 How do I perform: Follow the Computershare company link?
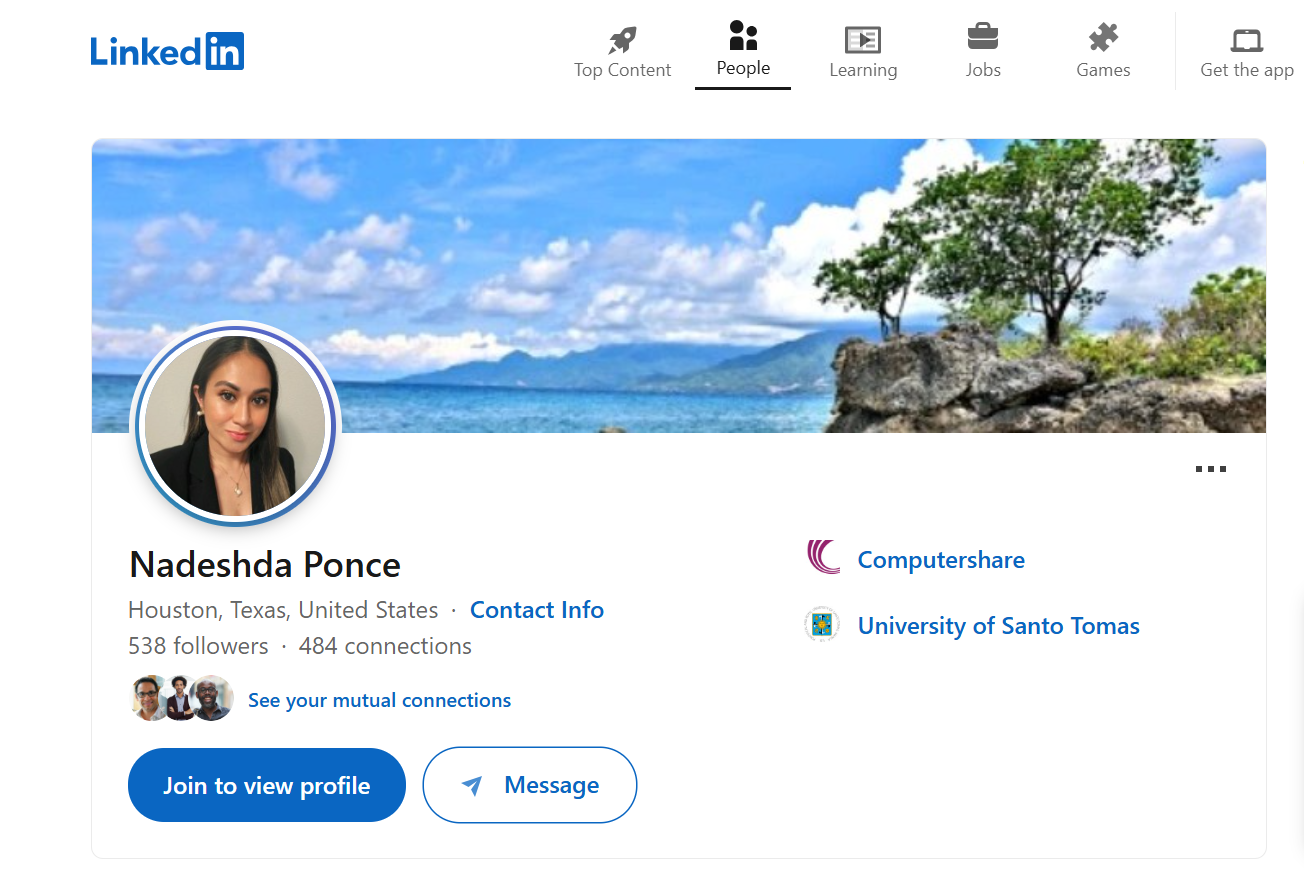[941, 560]
